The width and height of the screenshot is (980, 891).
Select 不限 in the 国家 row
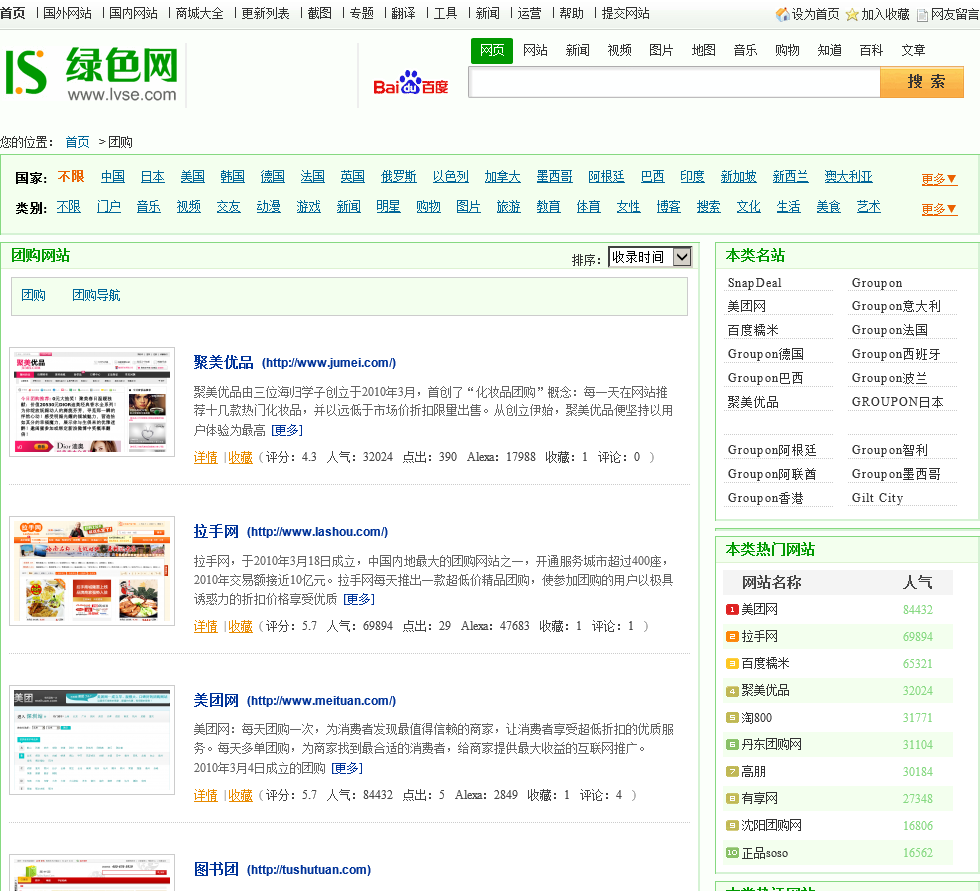[71, 177]
